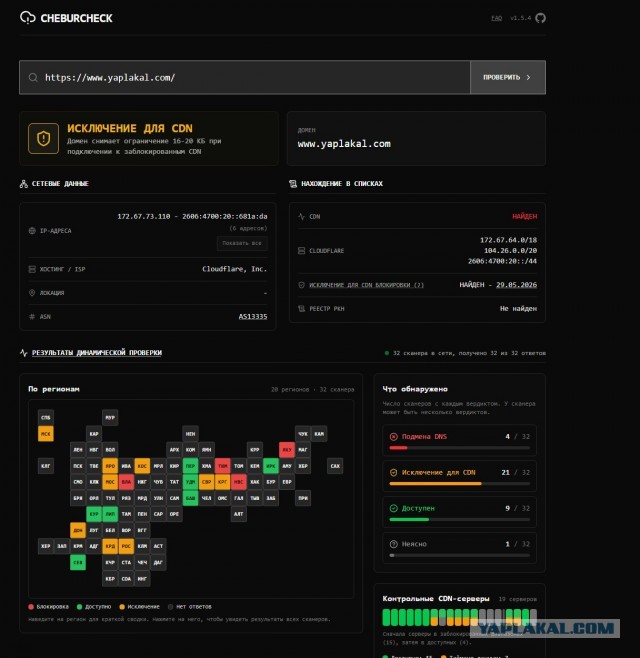Select the green БАШ region tile
The height and width of the screenshot is (658, 640).
click(x=191, y=498)
